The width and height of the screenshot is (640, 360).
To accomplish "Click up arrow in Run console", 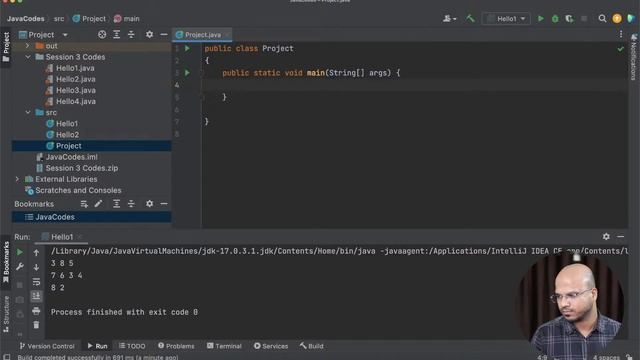I will pyautogui.click(x=36, y=253).
